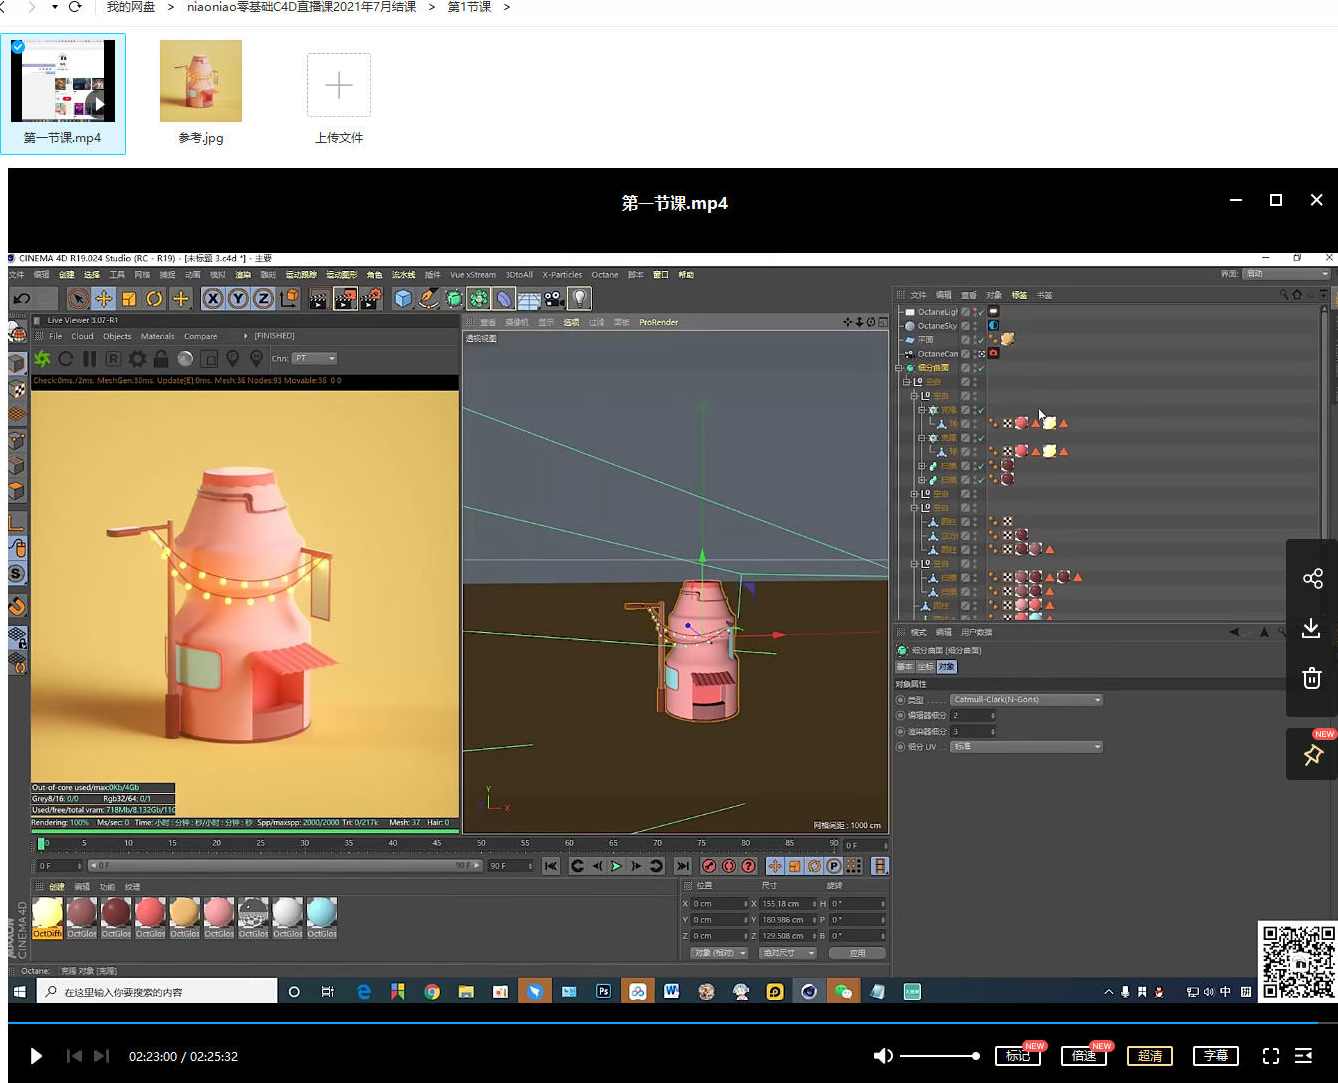Click the download icon on side panel

pyautogui.click(x=1311, y=628)
